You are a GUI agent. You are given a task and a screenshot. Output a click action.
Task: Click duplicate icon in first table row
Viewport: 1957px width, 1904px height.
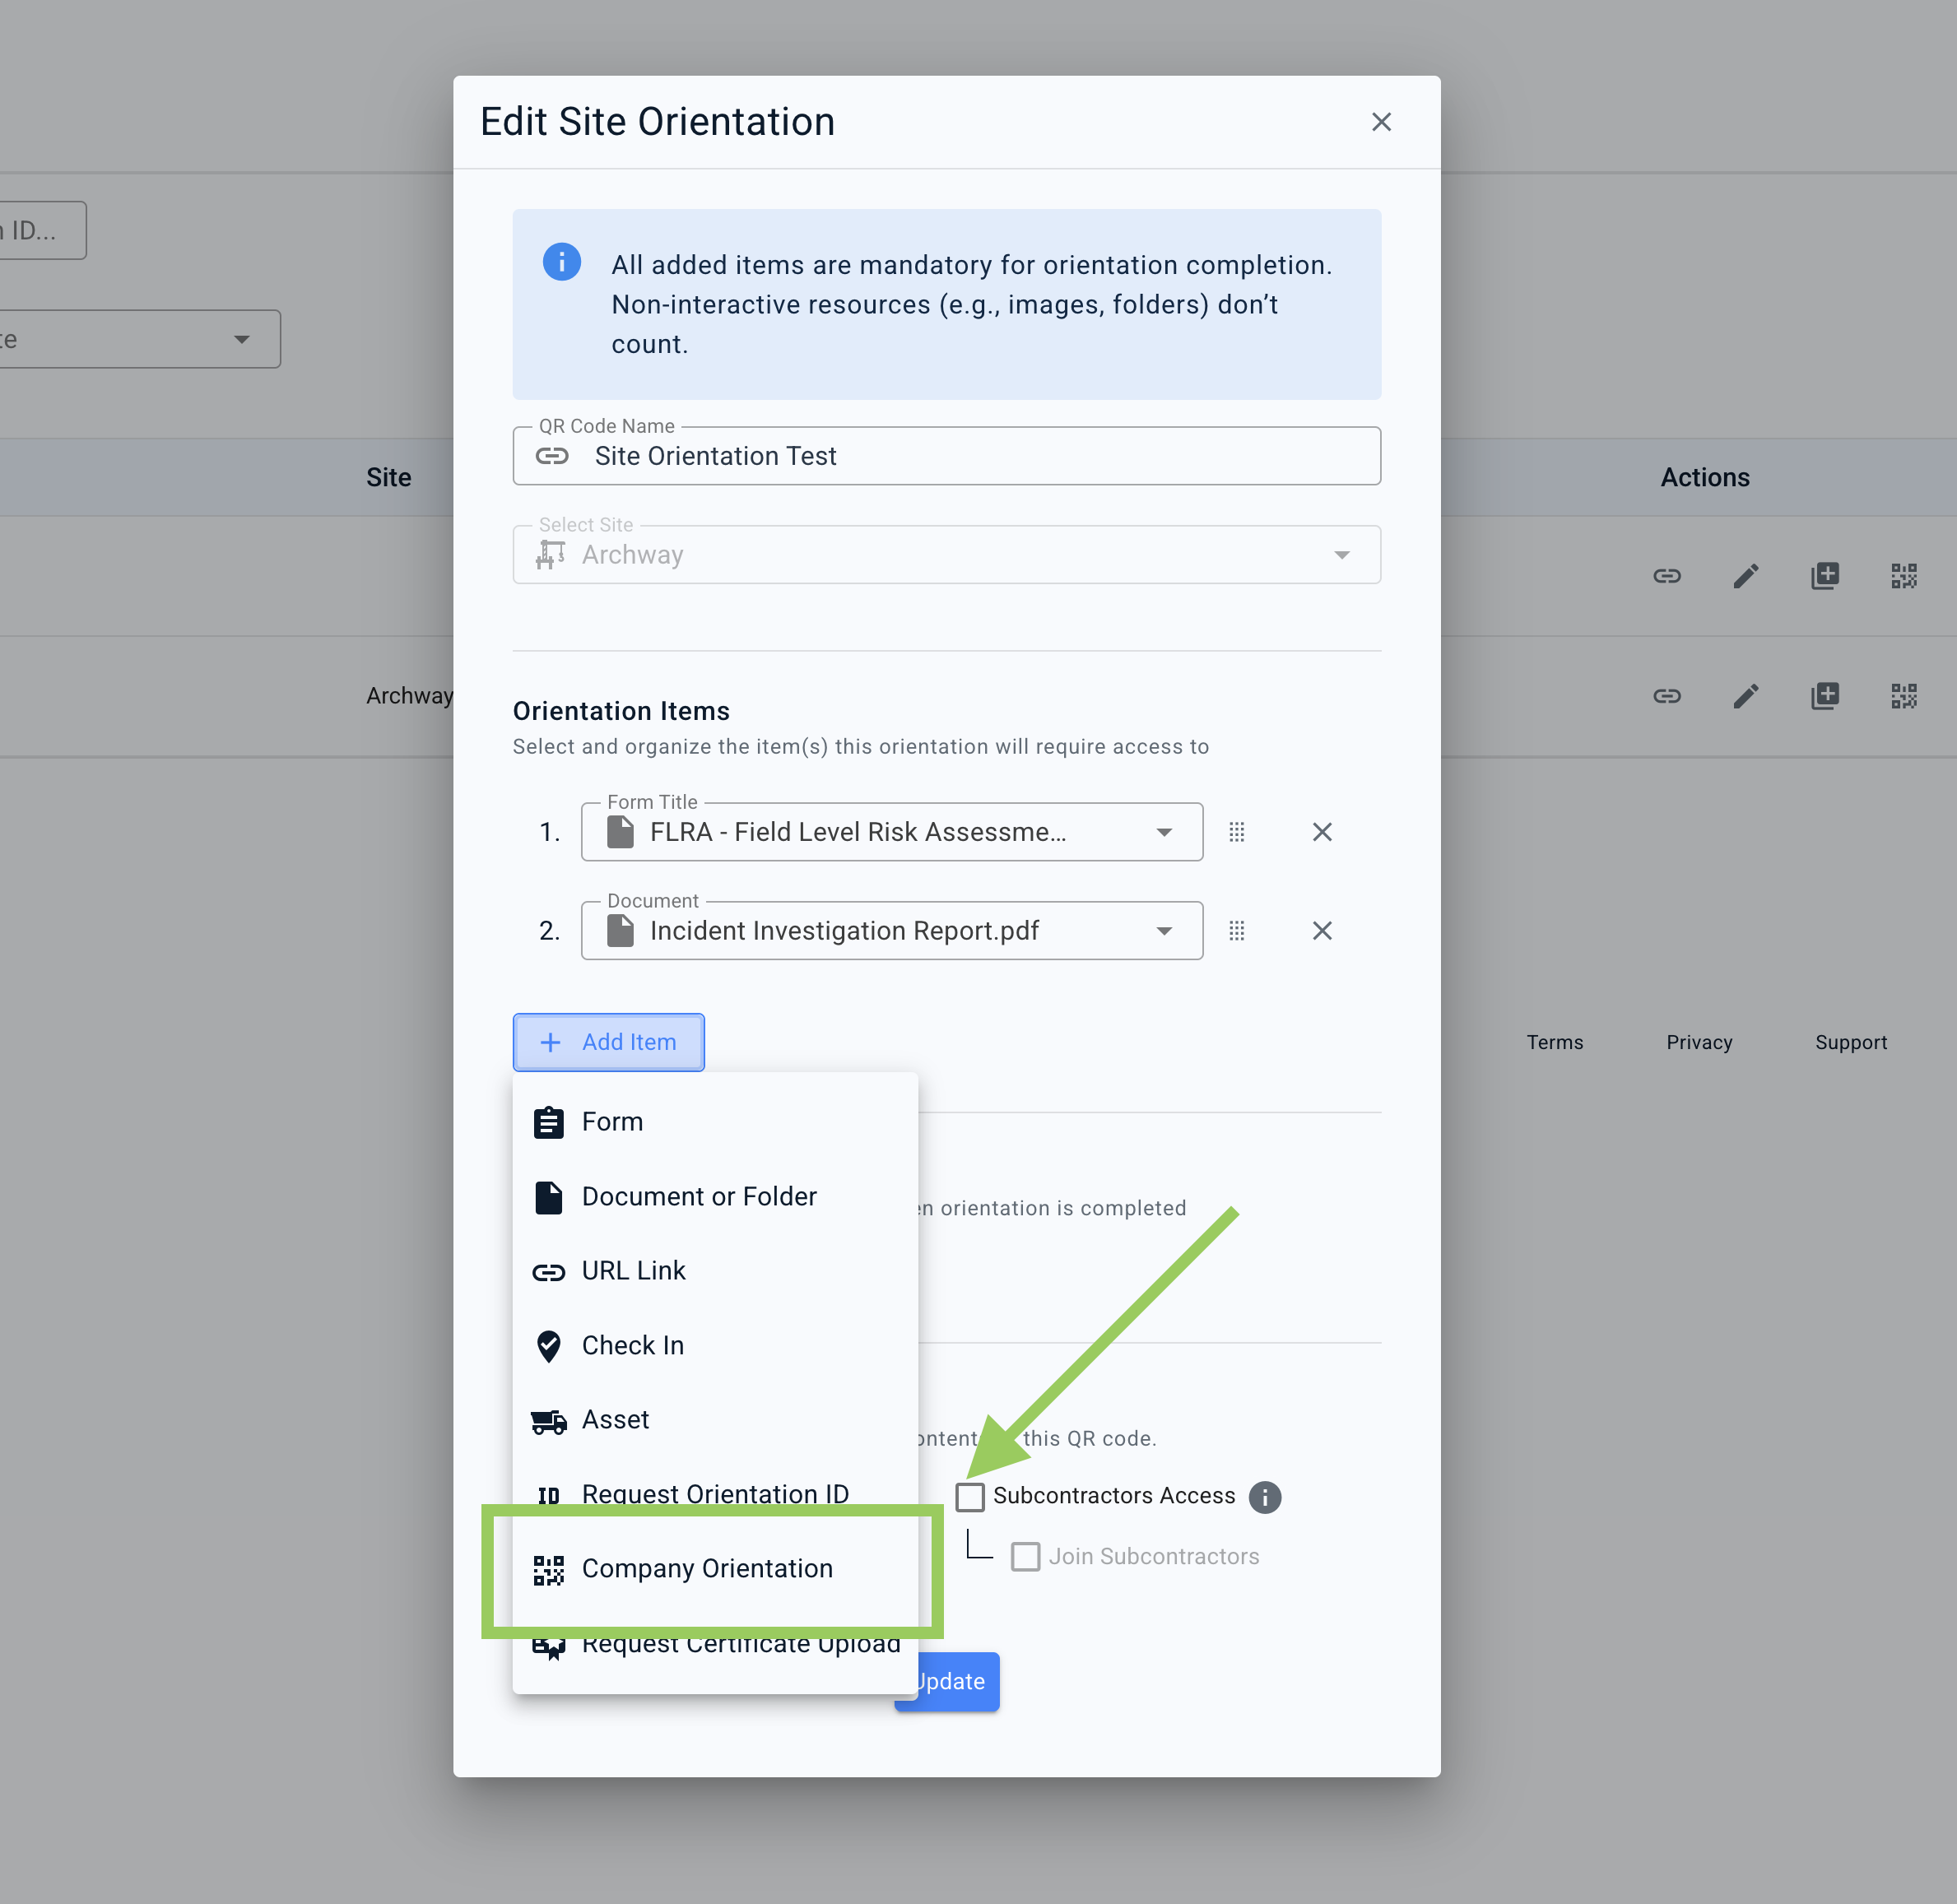pyautogui.click(x=1824, y=576)
